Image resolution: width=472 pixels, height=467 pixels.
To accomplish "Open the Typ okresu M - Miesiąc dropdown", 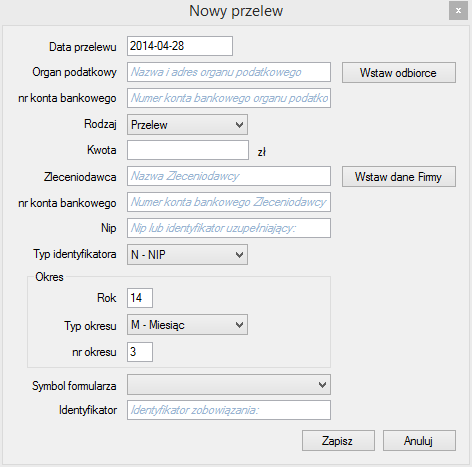I will tap(187, 325).
